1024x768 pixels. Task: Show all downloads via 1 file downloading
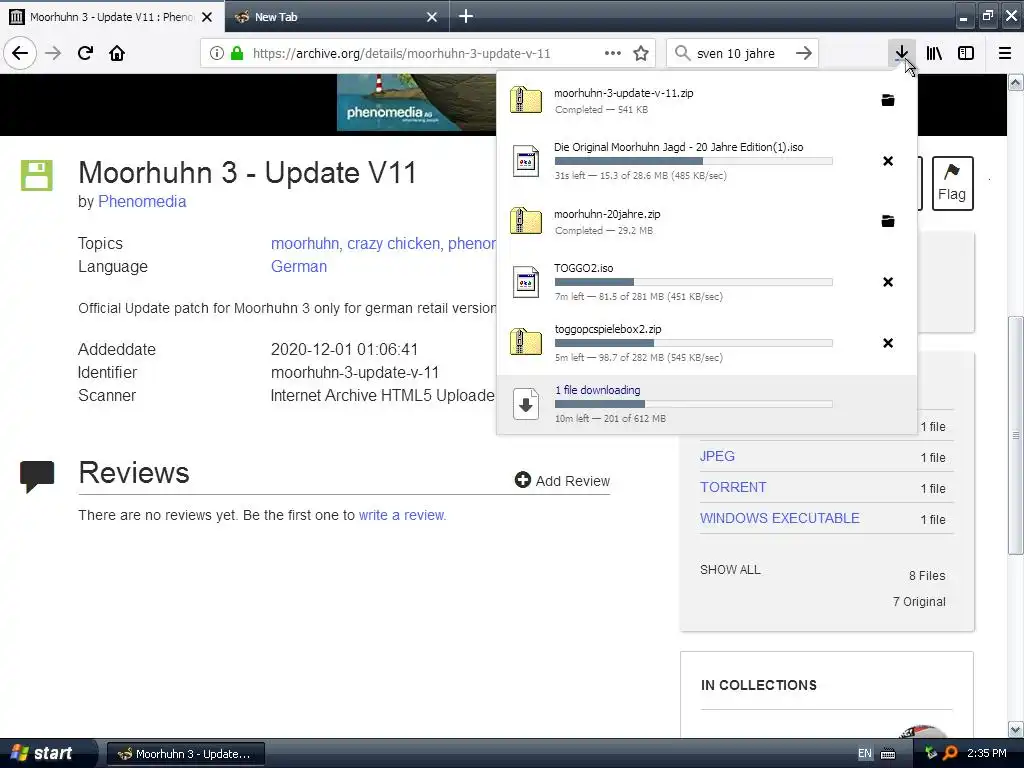tap(707, 404)
